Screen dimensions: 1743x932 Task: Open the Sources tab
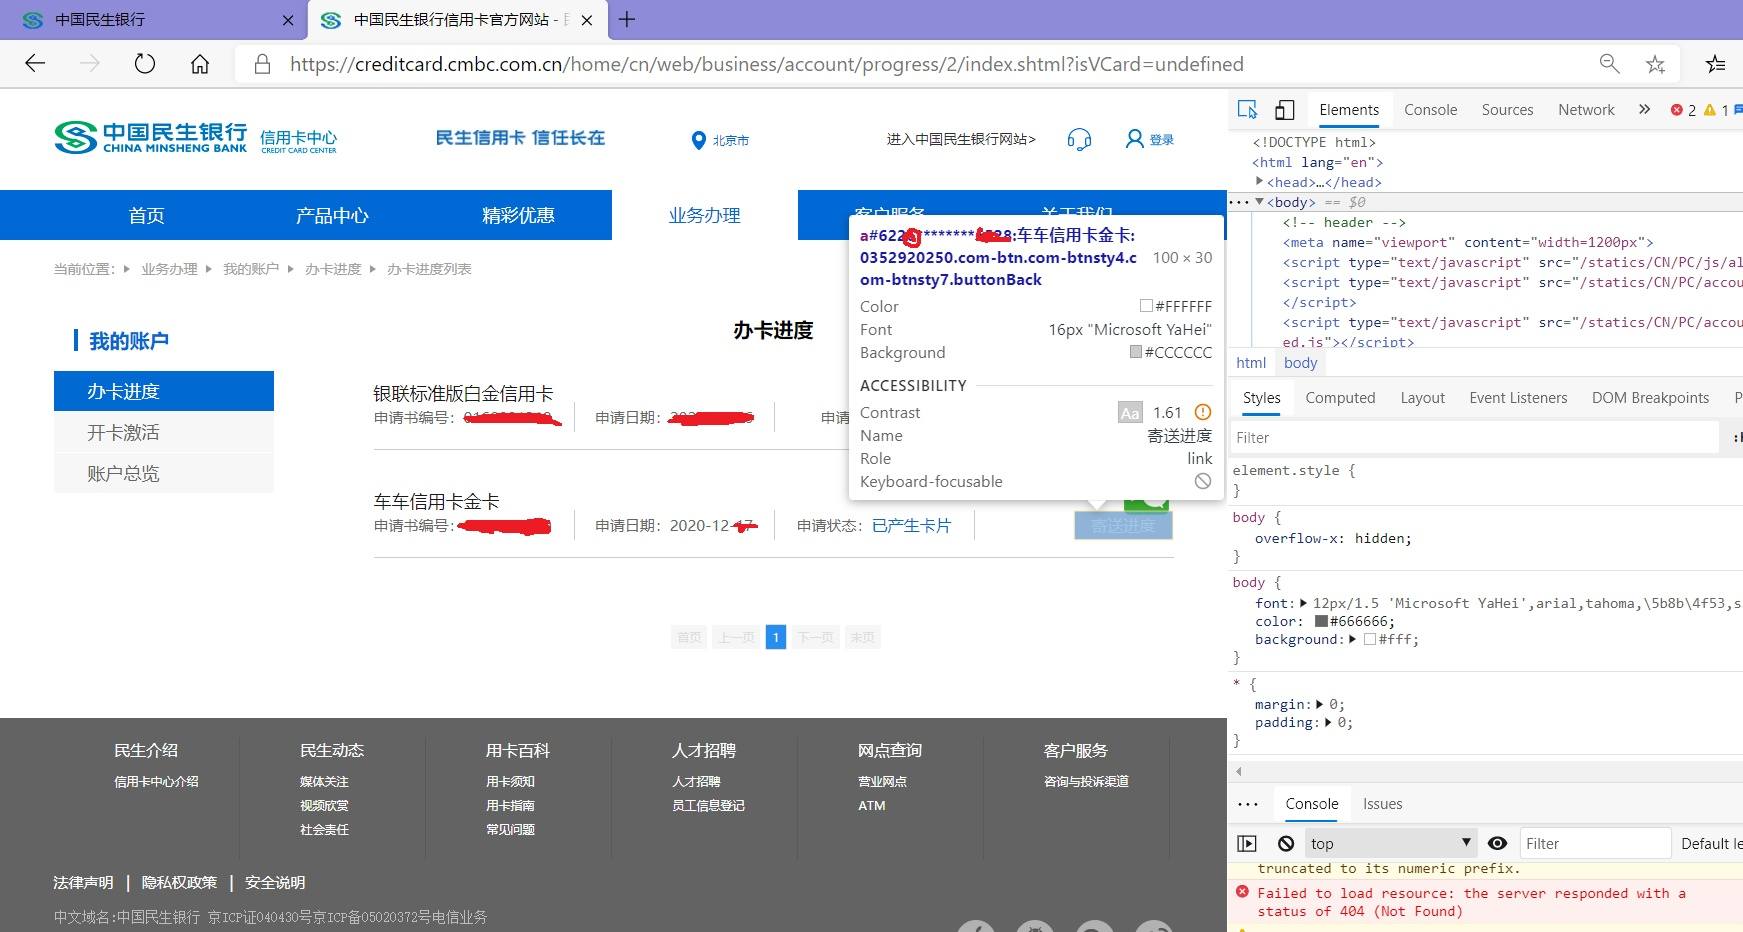click(1507, 110)
